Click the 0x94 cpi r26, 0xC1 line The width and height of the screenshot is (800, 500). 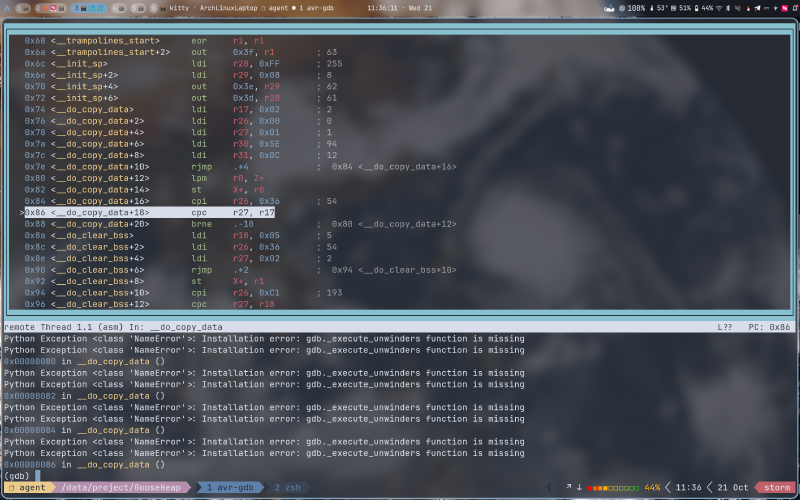pos(183,293)
